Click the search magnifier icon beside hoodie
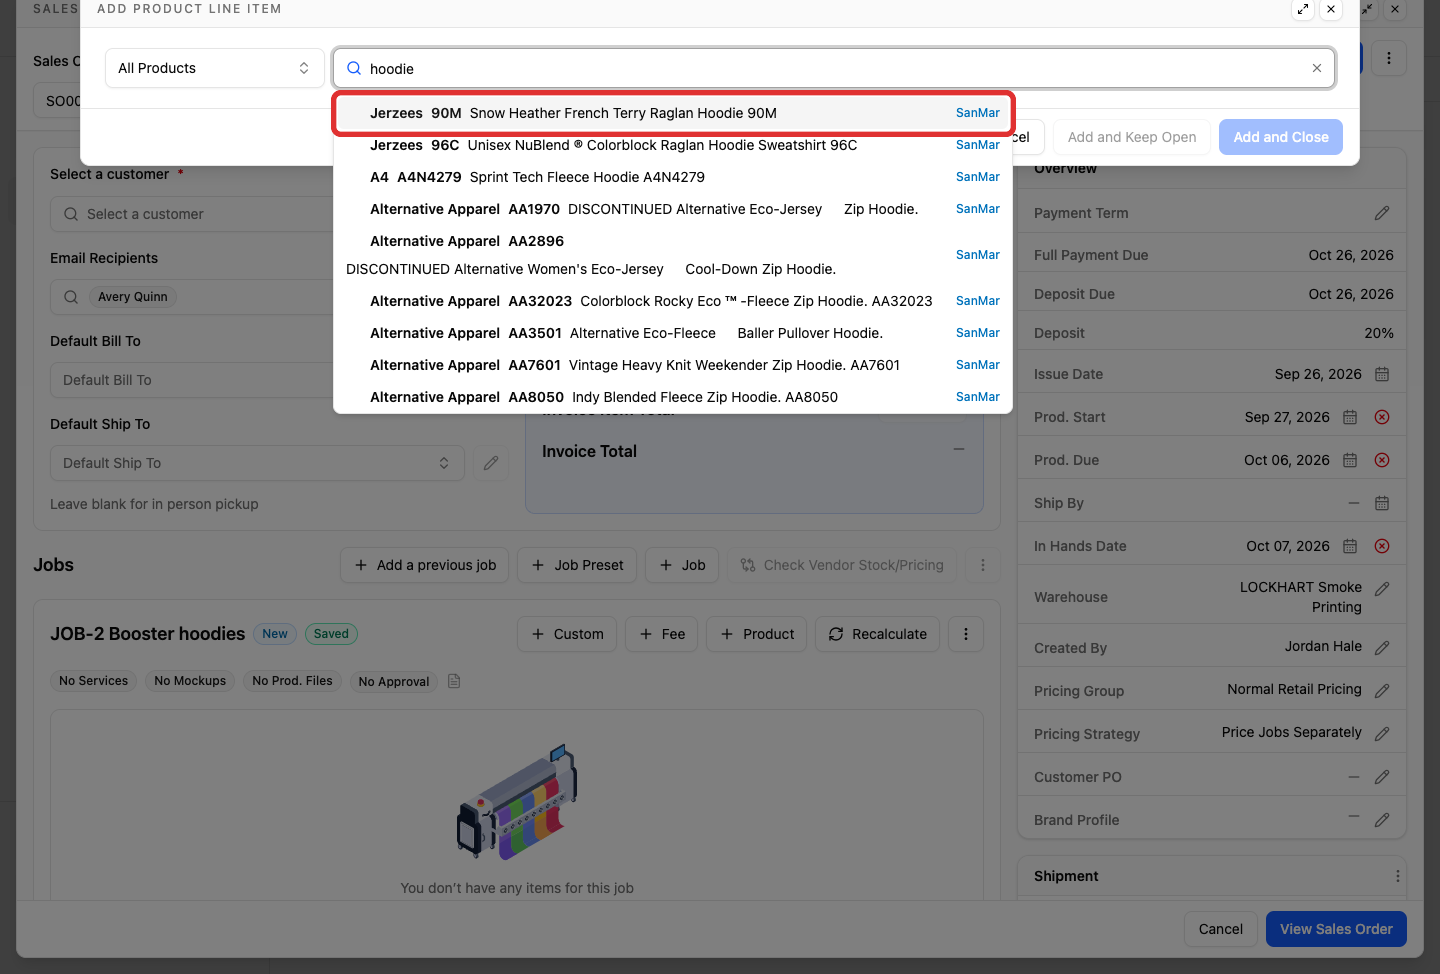This screenshot has width=1440, height=974. (x=354, y=68)
